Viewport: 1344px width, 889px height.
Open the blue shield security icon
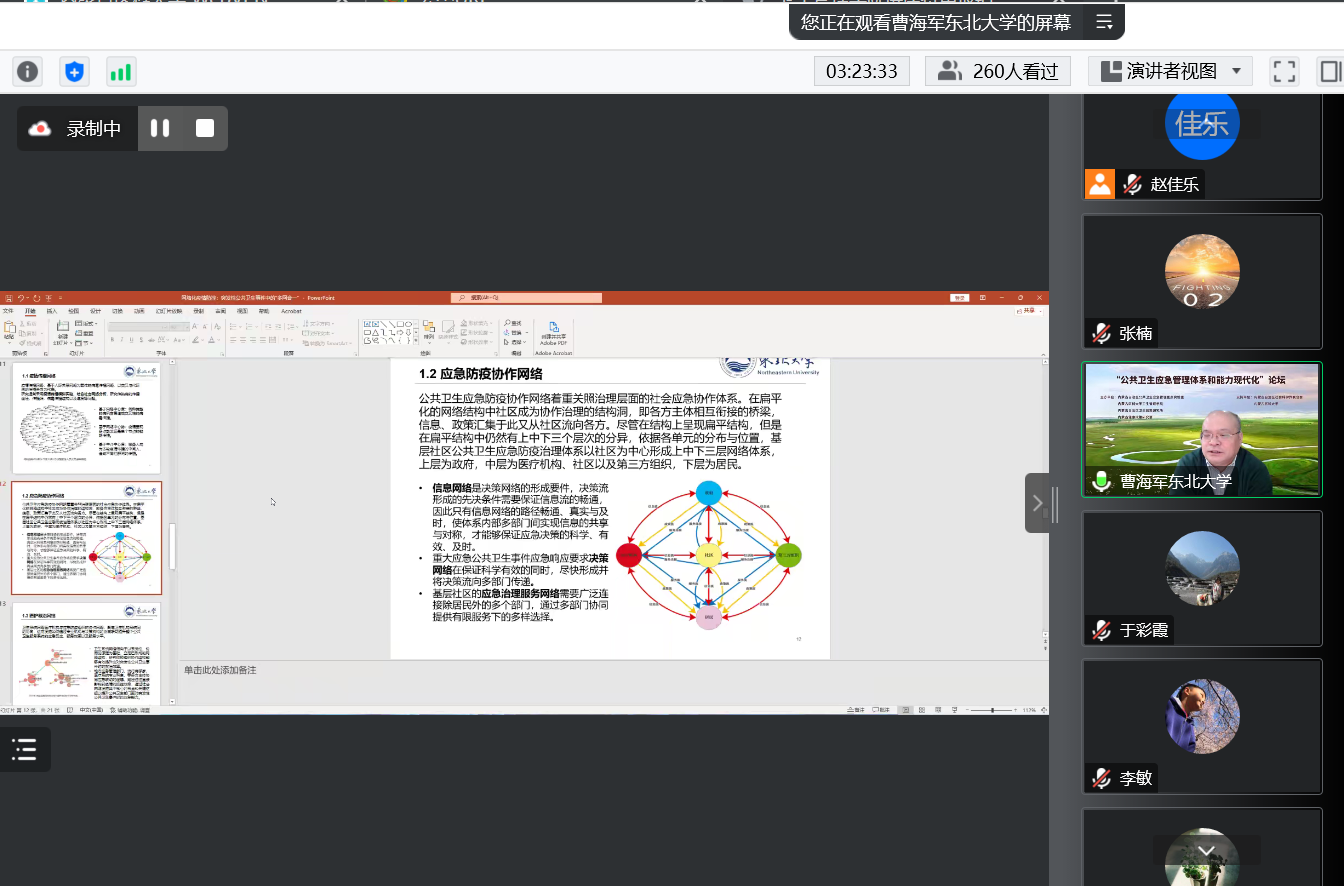pos(75,72)
